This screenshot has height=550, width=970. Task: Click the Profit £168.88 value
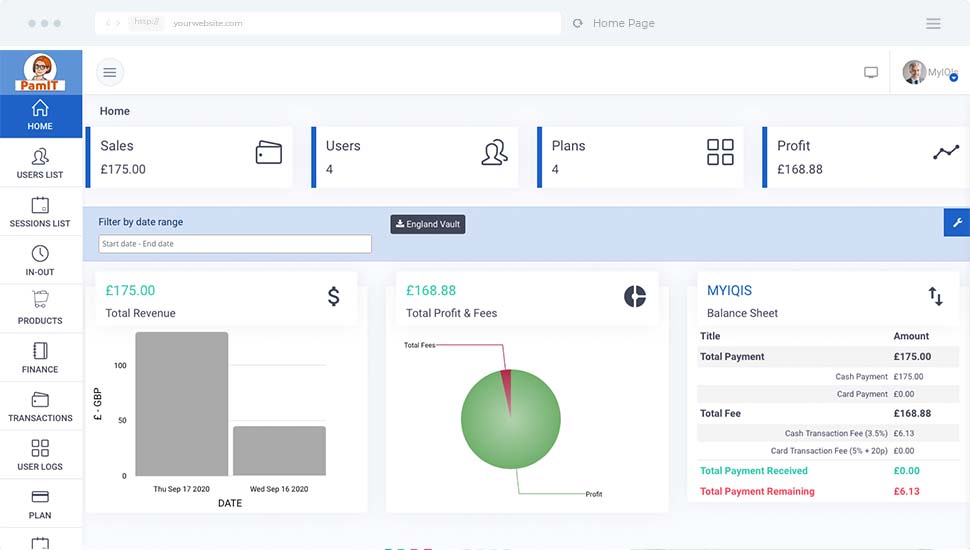click(800, 169)
